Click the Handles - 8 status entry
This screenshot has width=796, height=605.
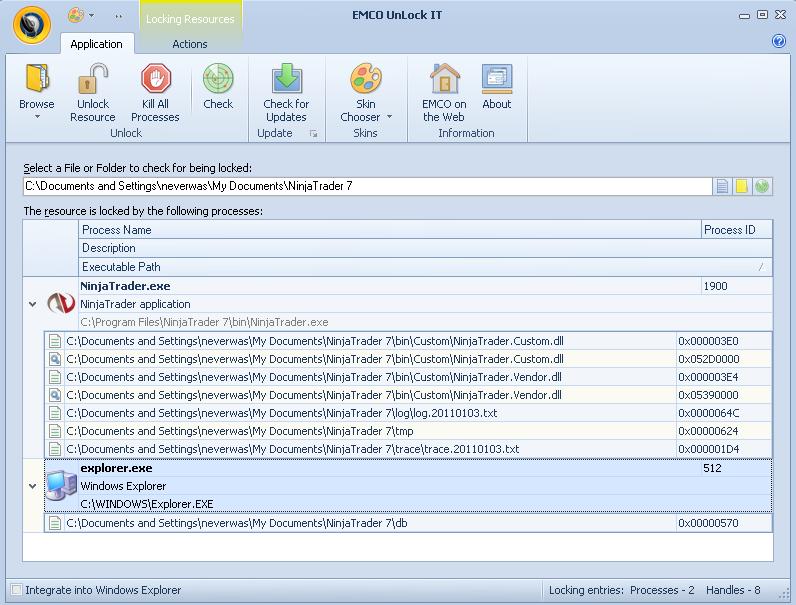point(733,590)
